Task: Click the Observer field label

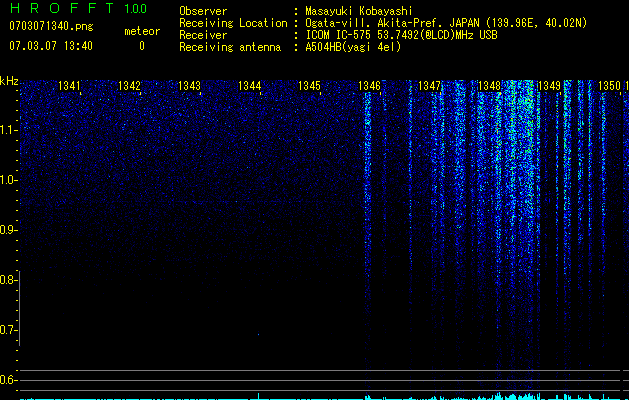Action: [203, 11]
